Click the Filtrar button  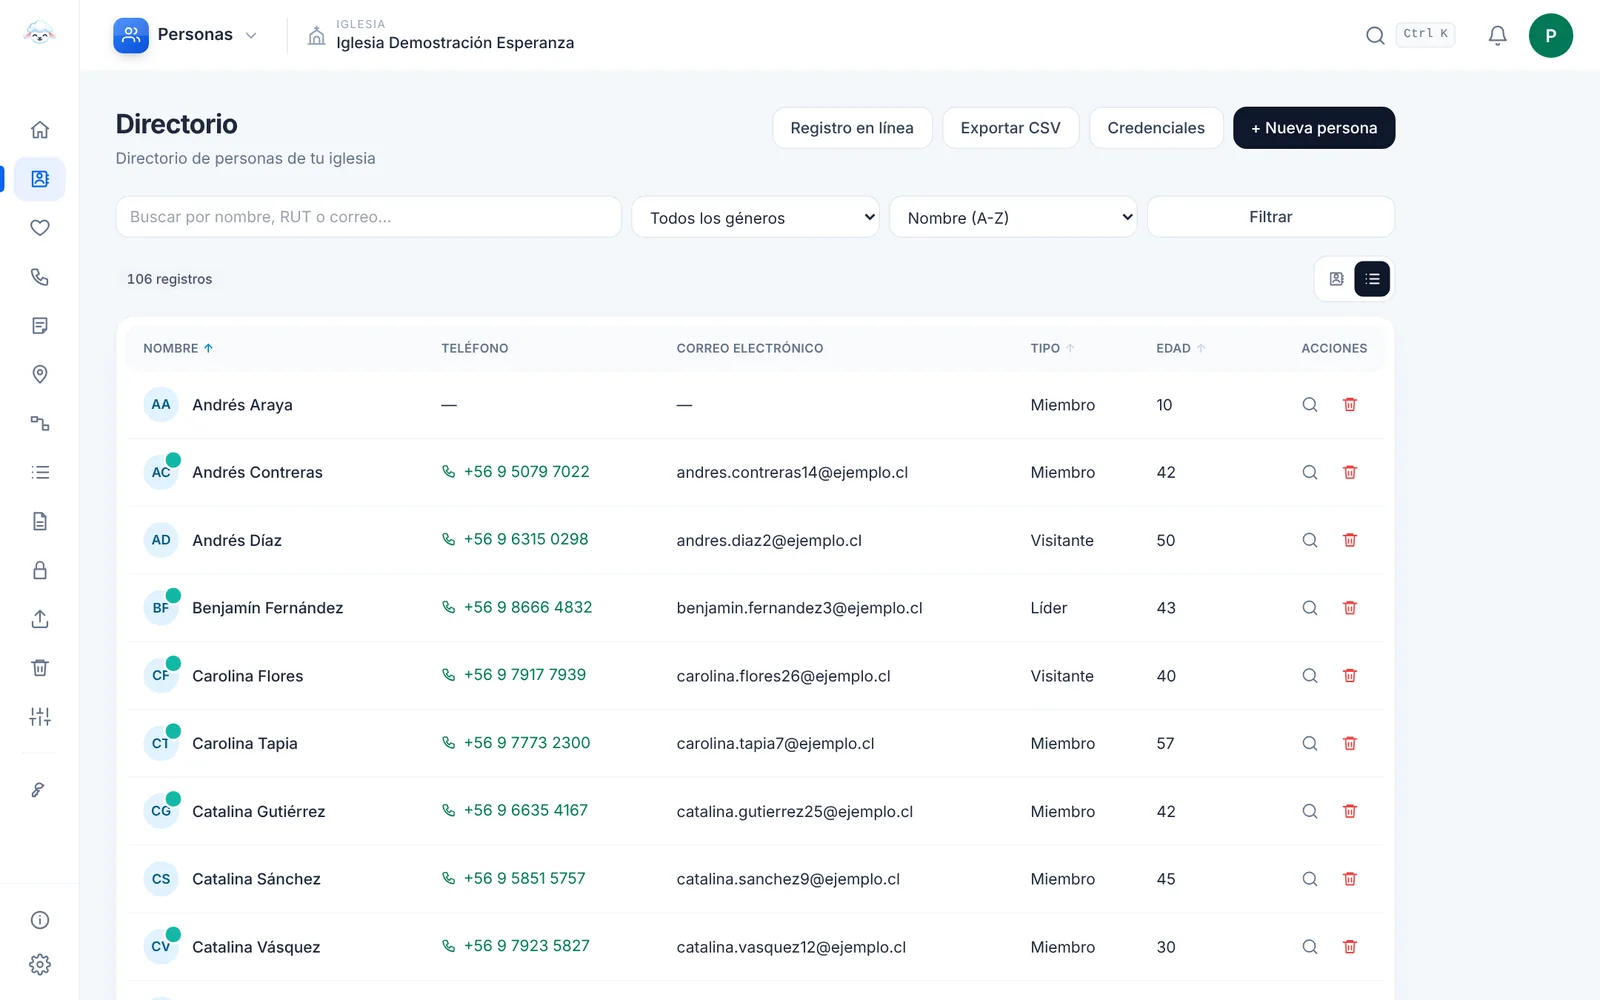pos(1271,217)
